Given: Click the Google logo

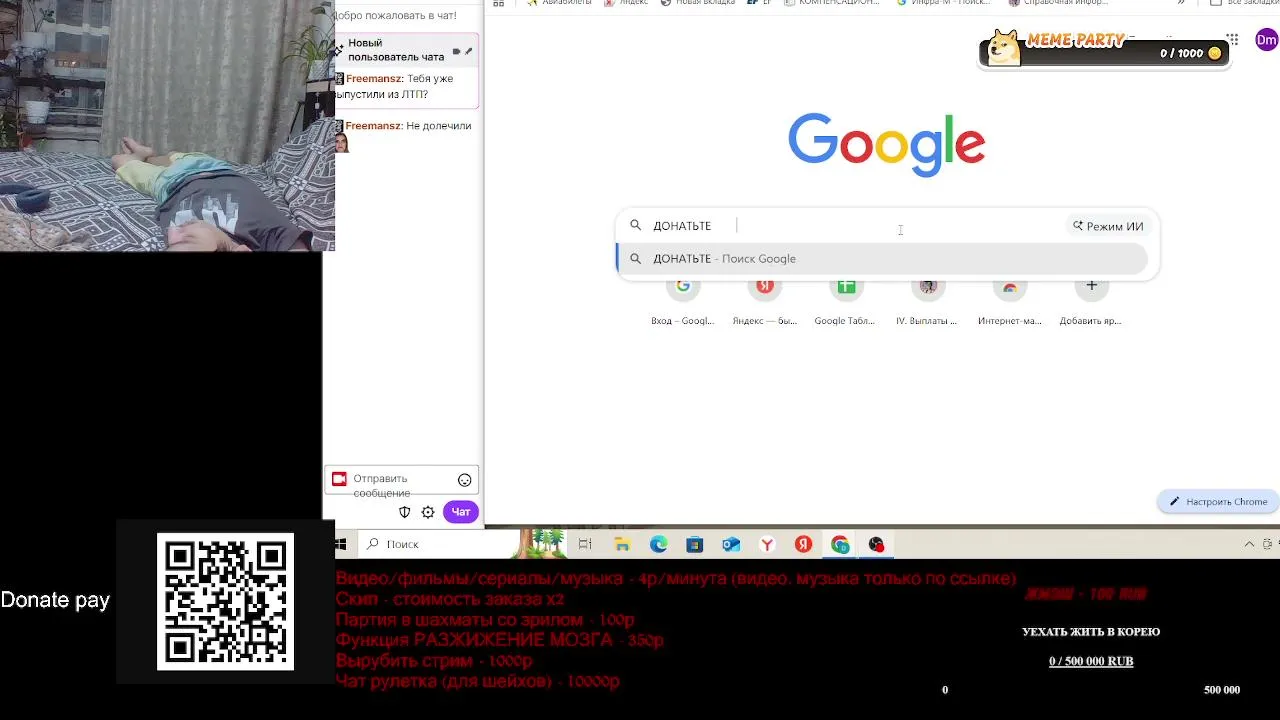Looking at the screenshot, I should 886,146.
